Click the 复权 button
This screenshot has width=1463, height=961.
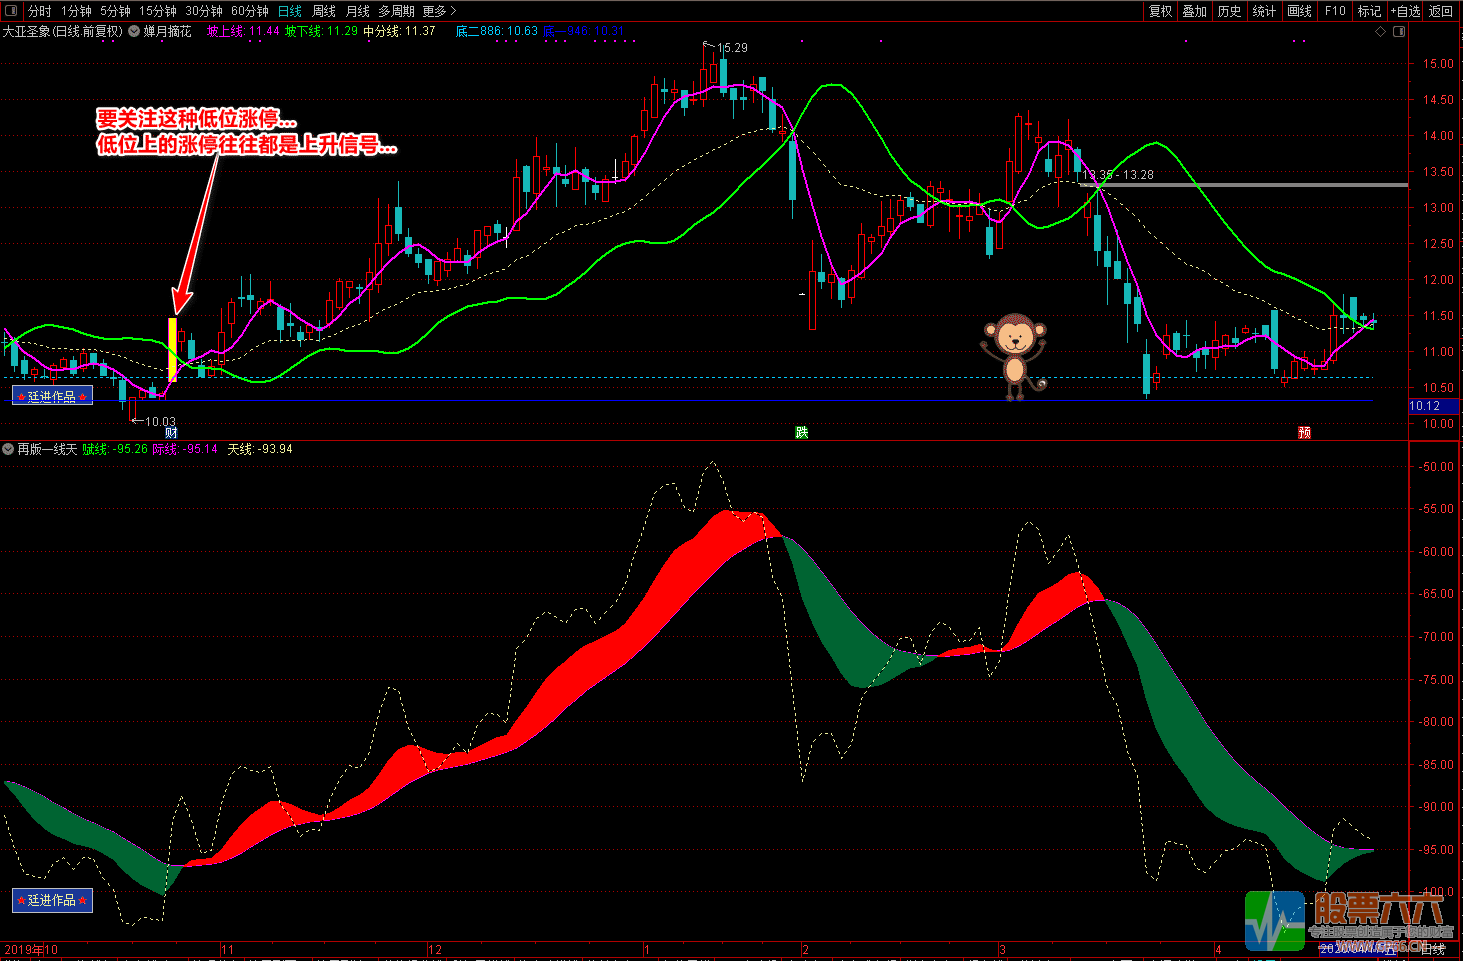[x=1160, y=11]
